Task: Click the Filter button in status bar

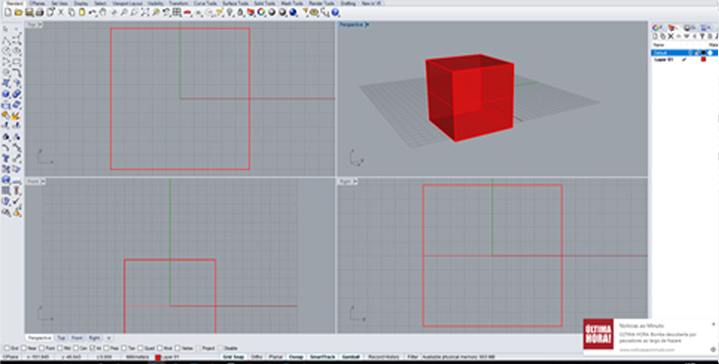Action: coord(413,357)
